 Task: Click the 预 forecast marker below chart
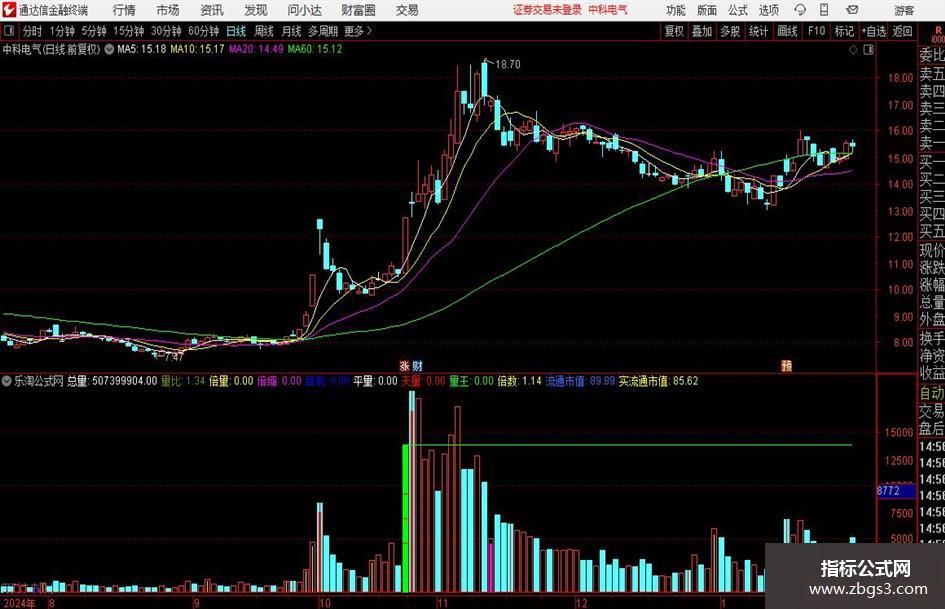[786, 366]
